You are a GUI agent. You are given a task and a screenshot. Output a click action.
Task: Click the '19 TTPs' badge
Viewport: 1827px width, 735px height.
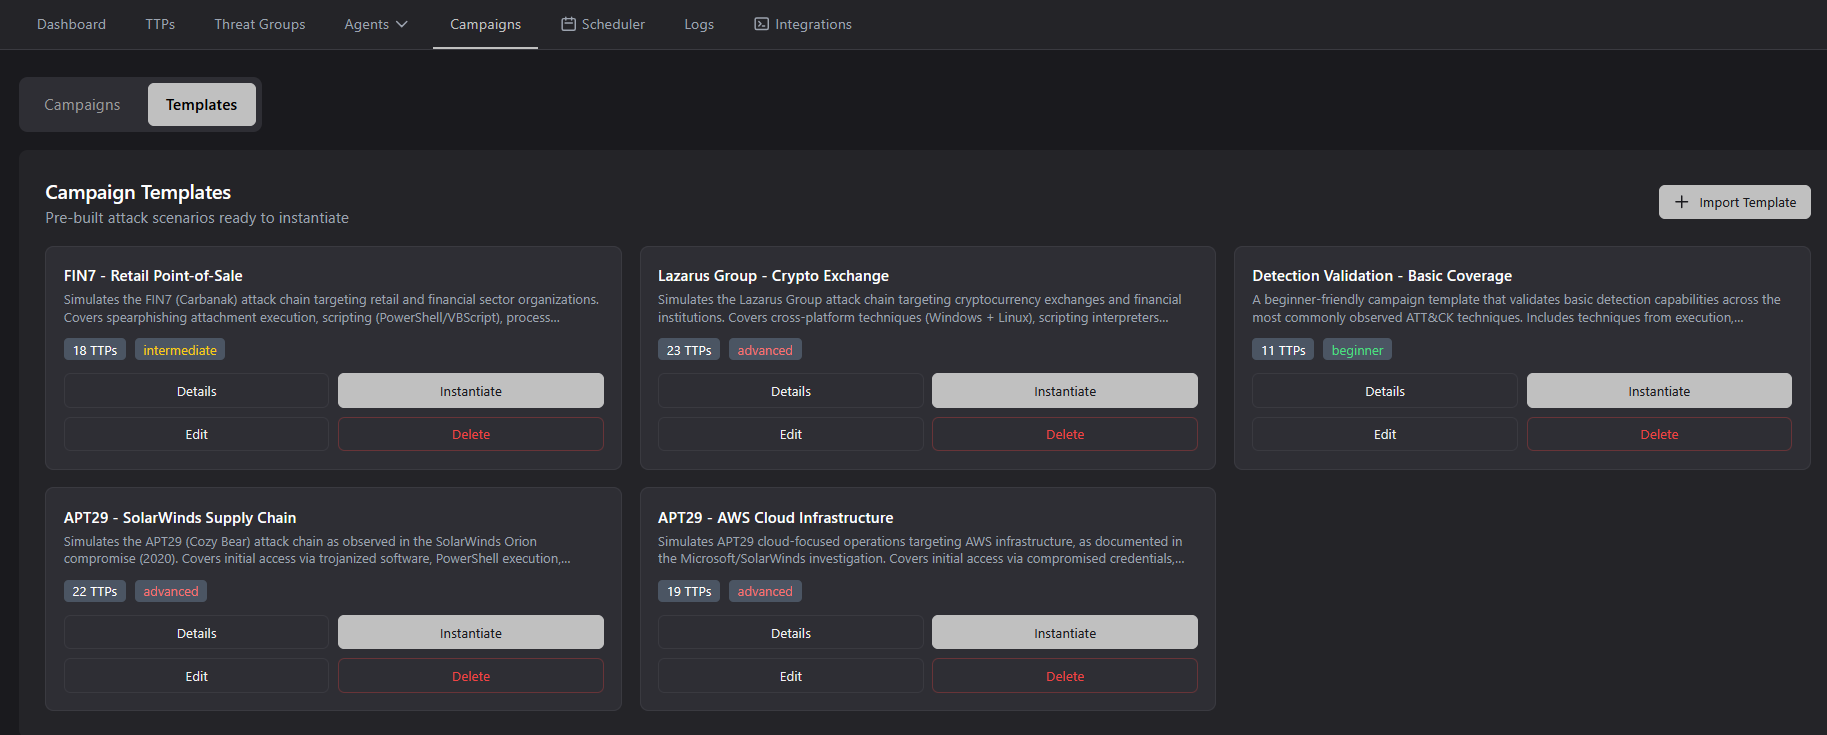[x=689, y=591]
